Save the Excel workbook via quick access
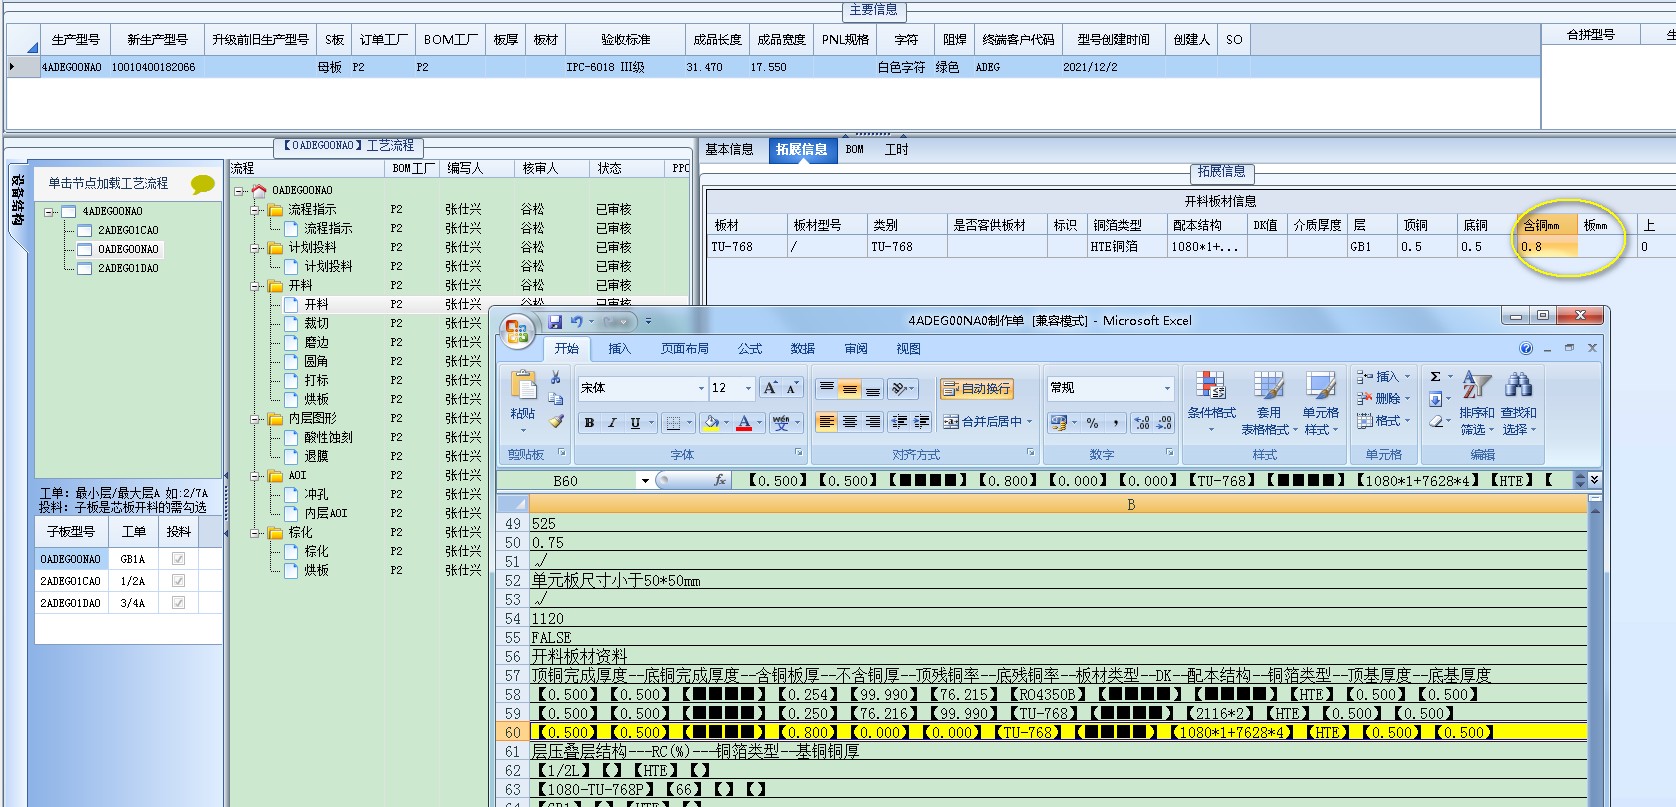The height and width of the screenshot is (807, 1676). (x=555, y=321)
